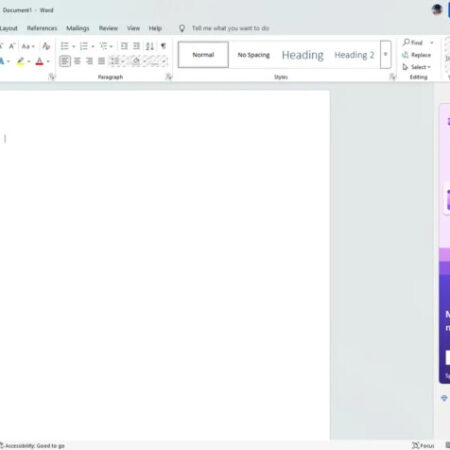
Task: Click the Clear All Formatting icon
Action: pyautogui.click(x=46, y=46)
